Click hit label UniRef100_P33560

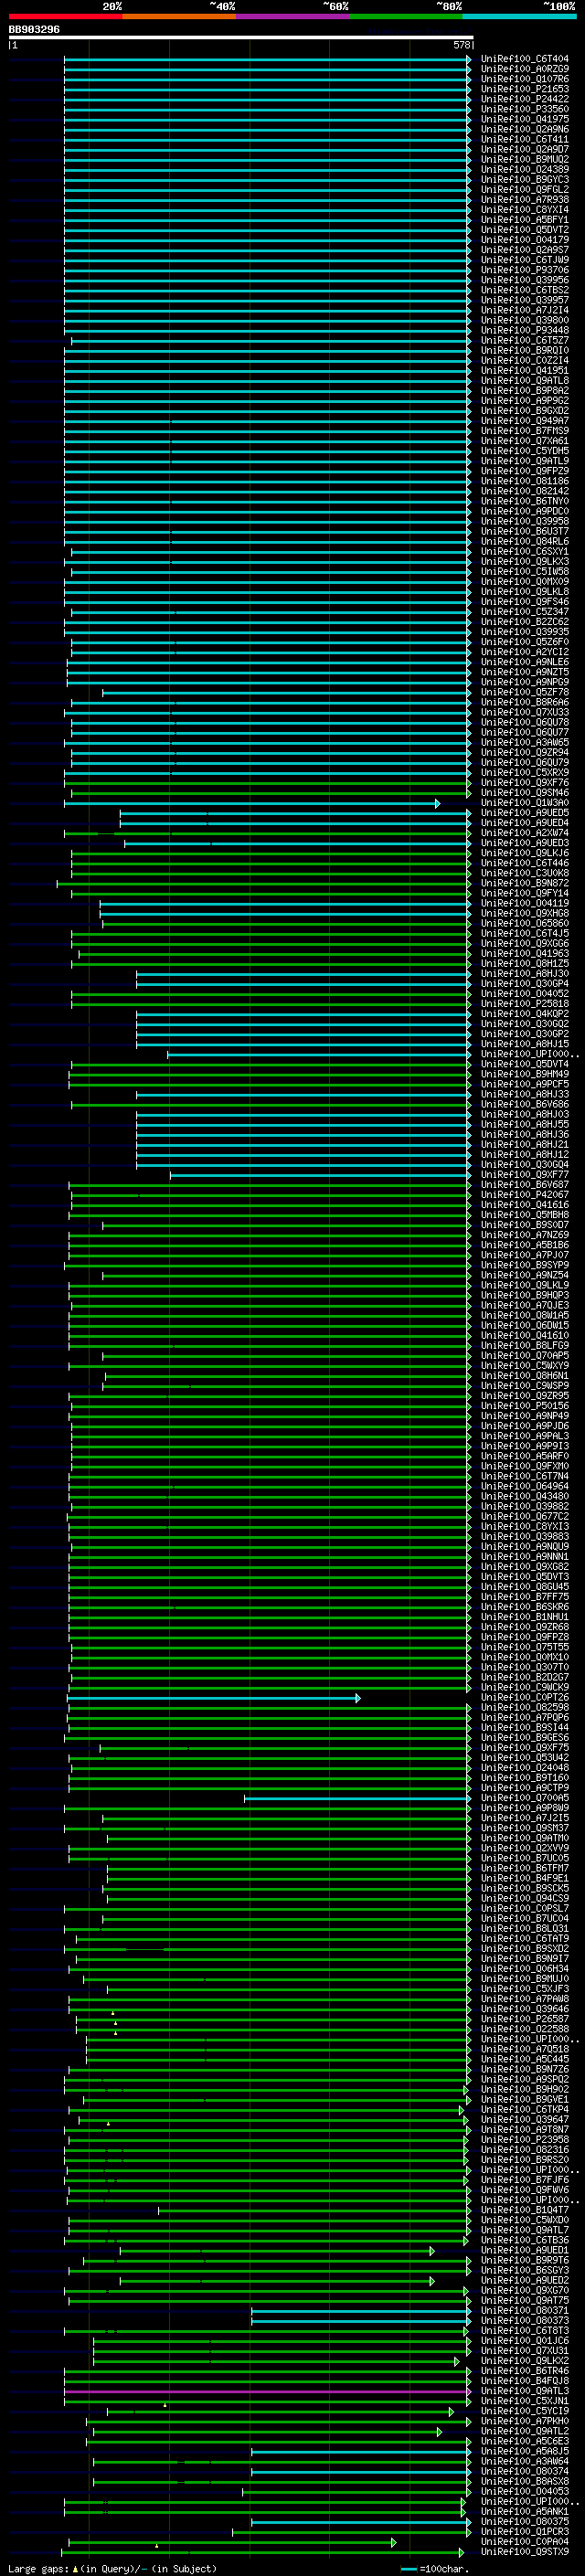click(x=524, y=109)
